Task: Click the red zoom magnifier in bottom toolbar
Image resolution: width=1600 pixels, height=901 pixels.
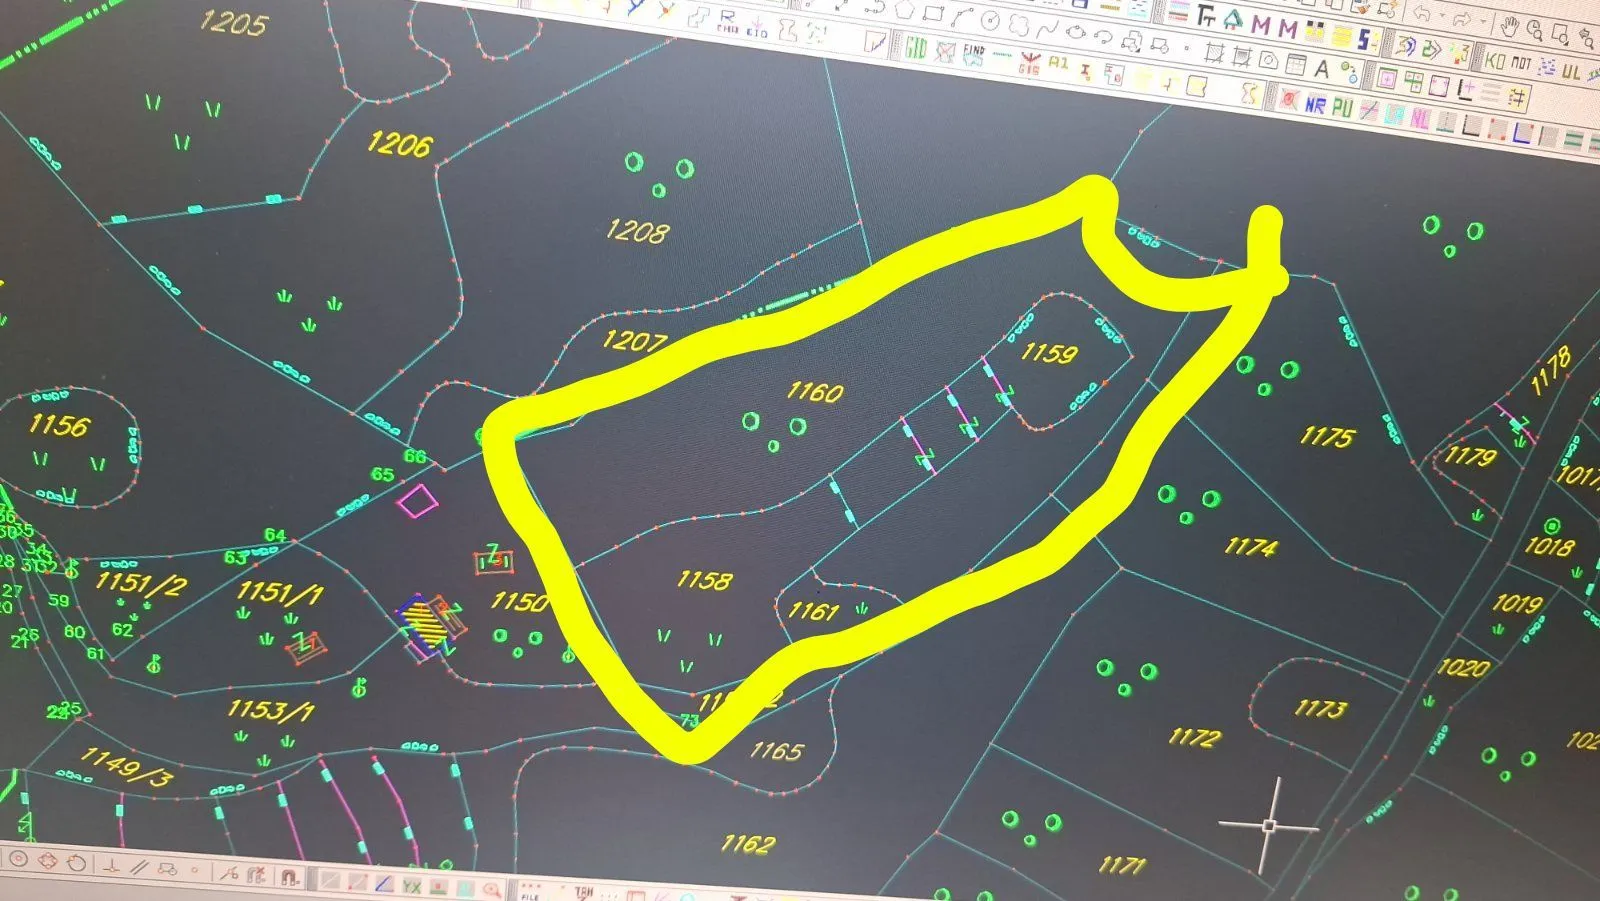Action: pos(491,890)
